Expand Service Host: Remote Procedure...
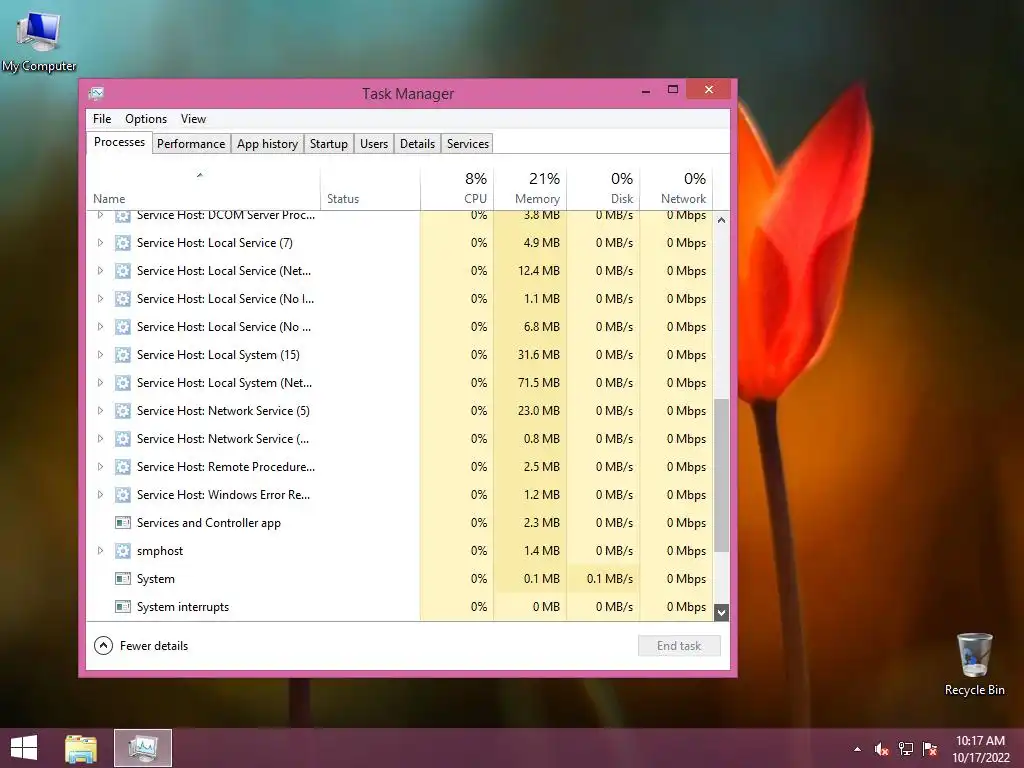Screen dimensions: 1024x768 pyautogui.click(x=100, y=467)
